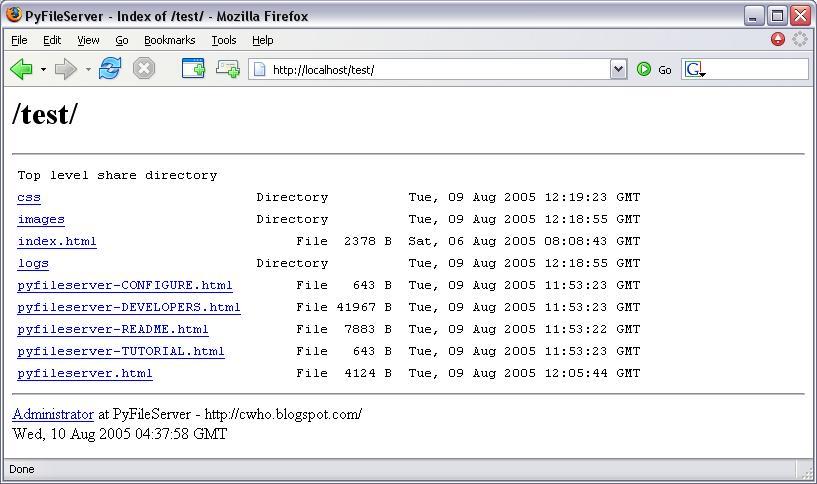Open a new tab icon

tap(228, 68)
